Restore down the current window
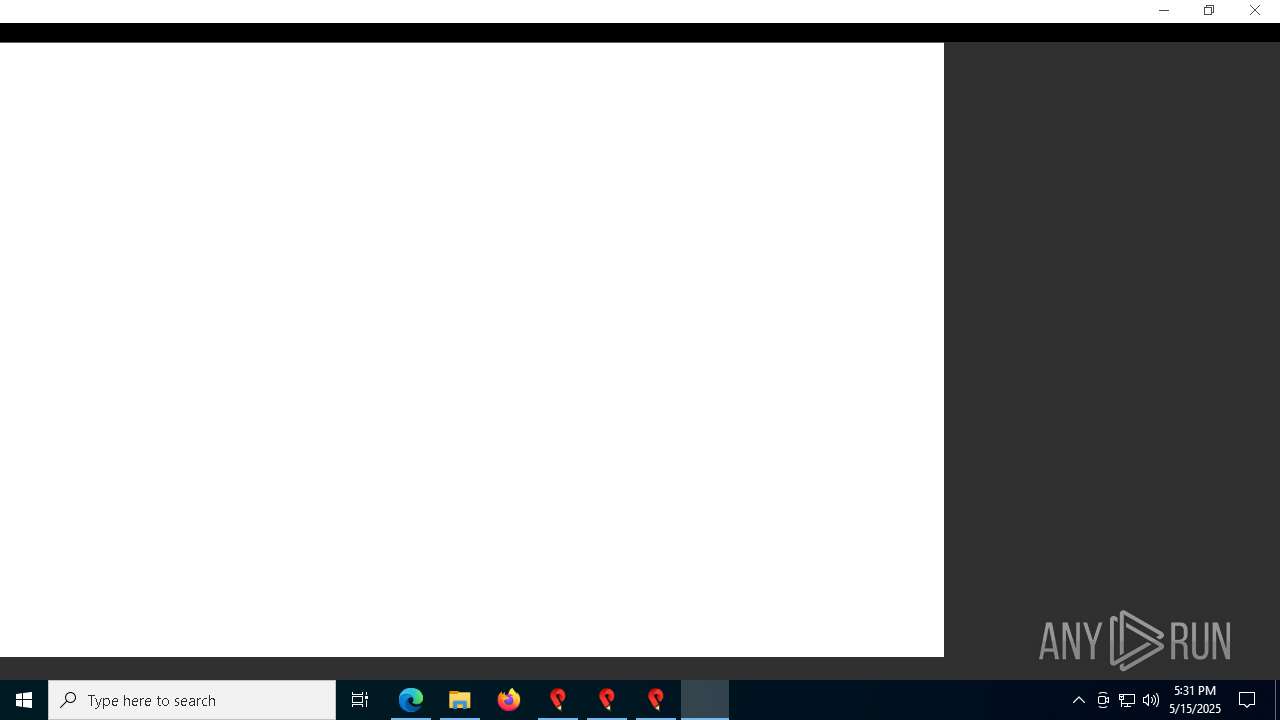 (x=1209, y=10)
